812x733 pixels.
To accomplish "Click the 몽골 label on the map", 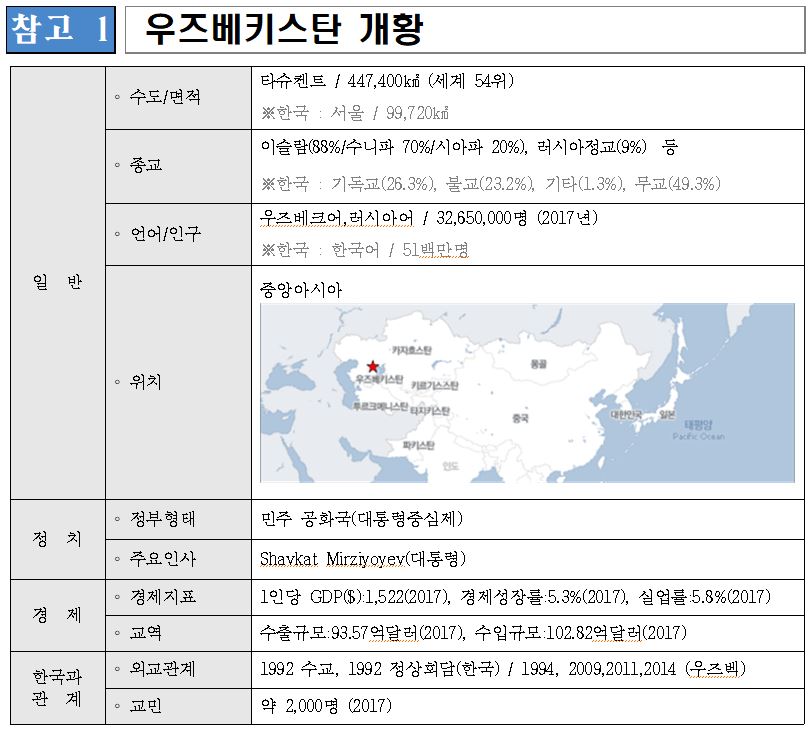I will [x=539, y=365].
